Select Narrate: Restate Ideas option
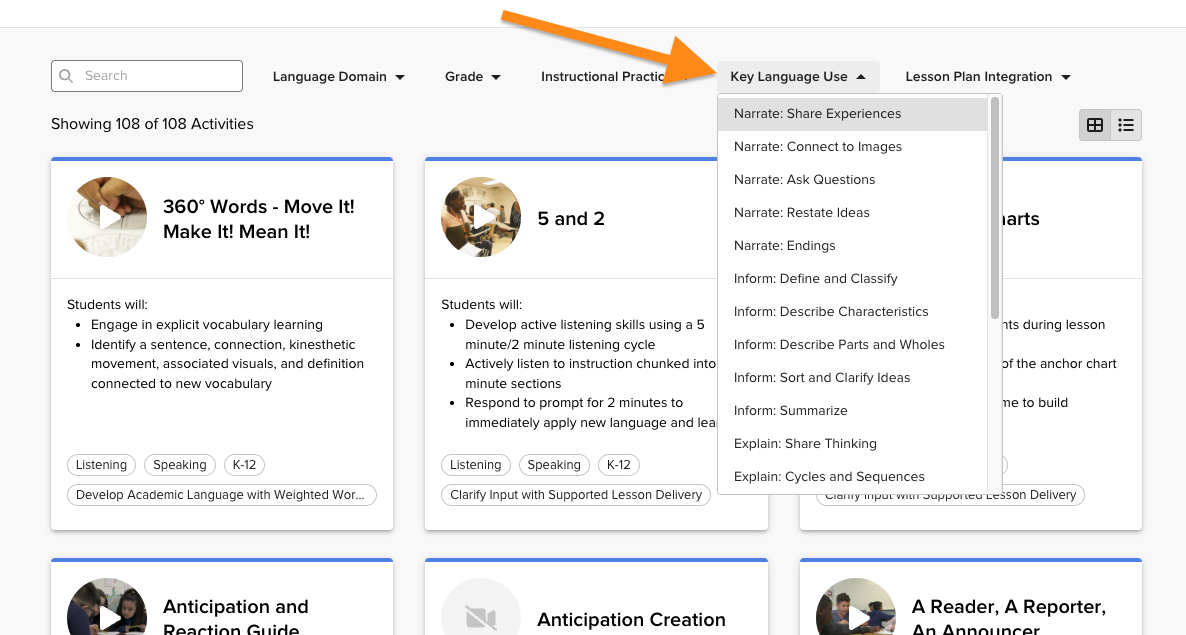 (x=852, y=212)
